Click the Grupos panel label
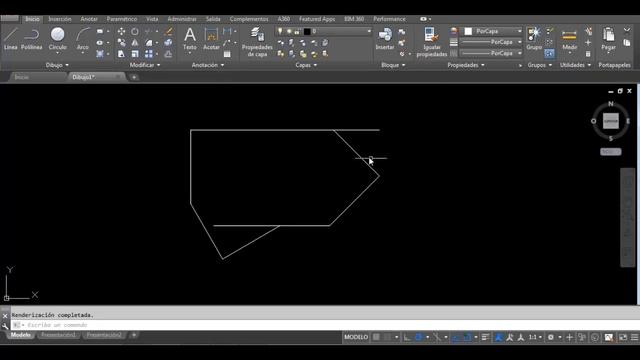640x360 pixels. [x=539, y=65]
